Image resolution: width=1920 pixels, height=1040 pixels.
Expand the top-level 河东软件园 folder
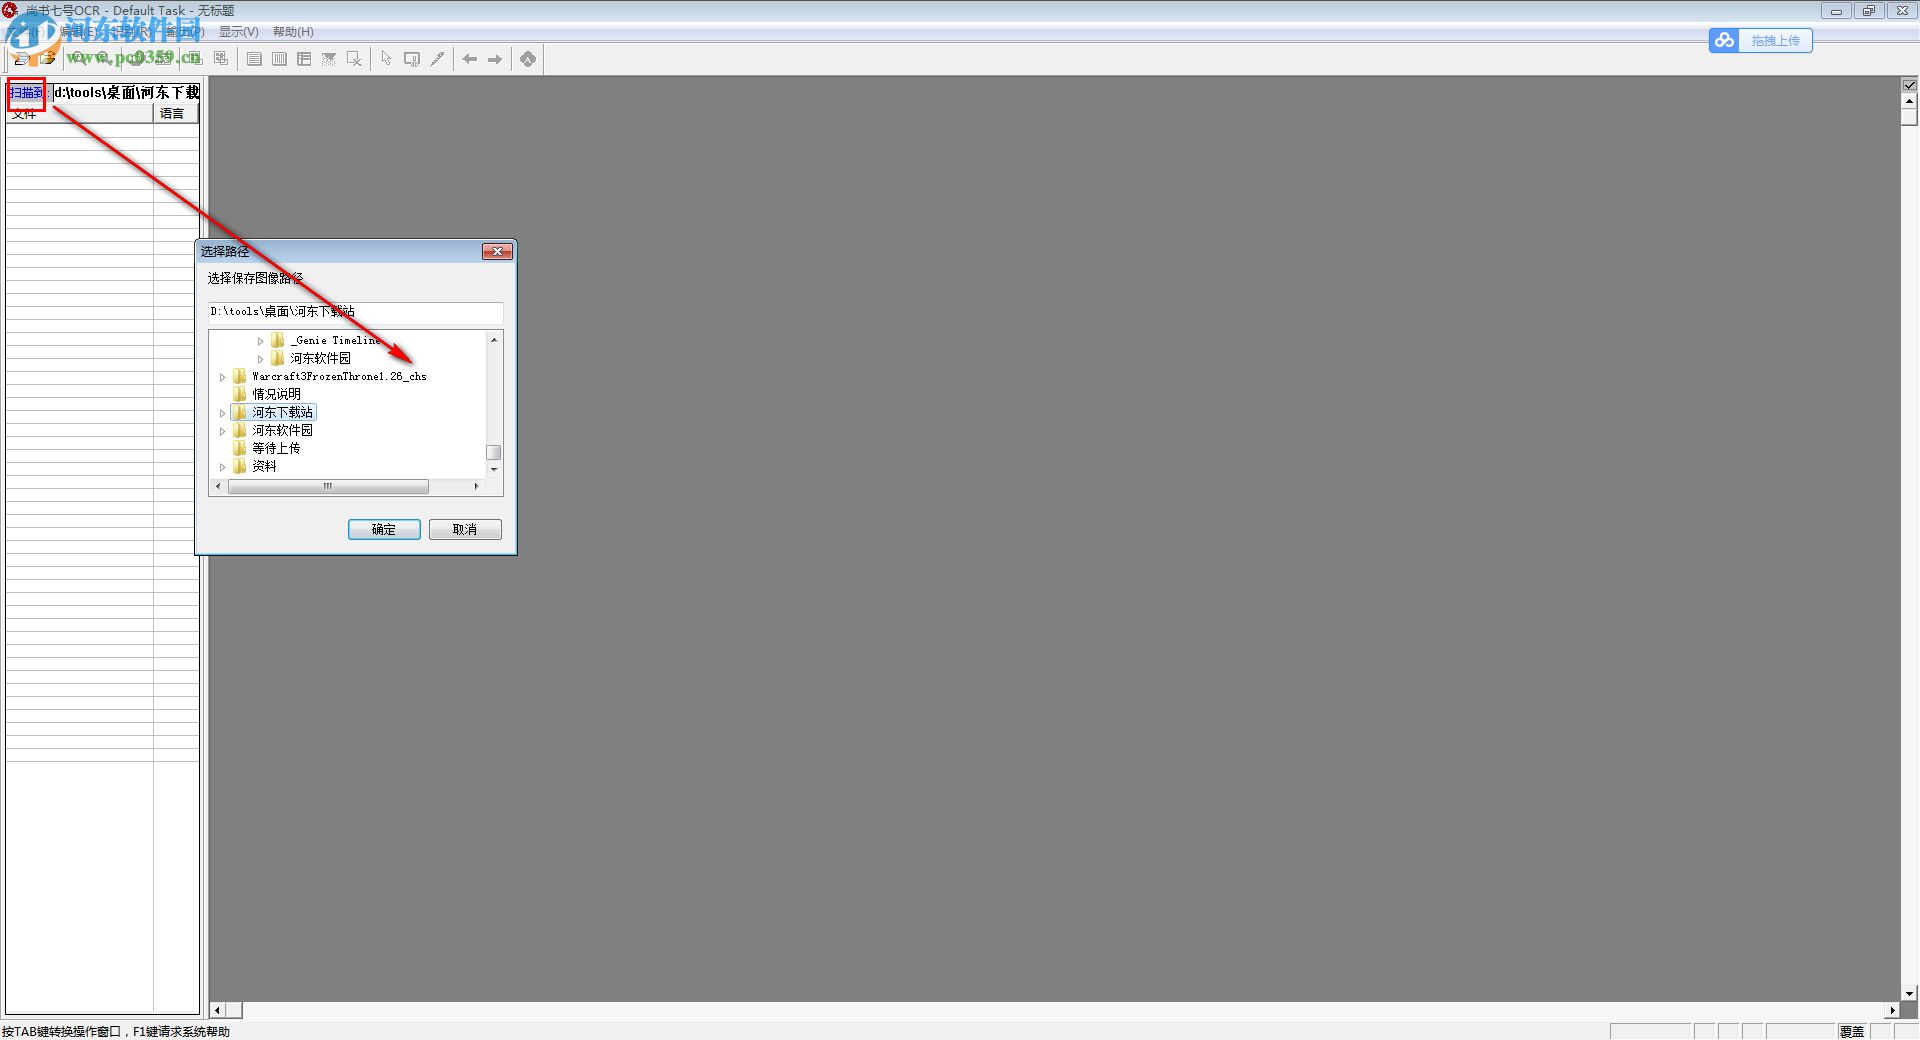coord(223,431)
